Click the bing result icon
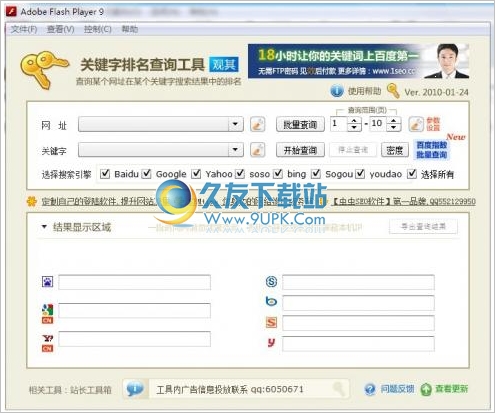The image size is (495, 413). [271, 301]
